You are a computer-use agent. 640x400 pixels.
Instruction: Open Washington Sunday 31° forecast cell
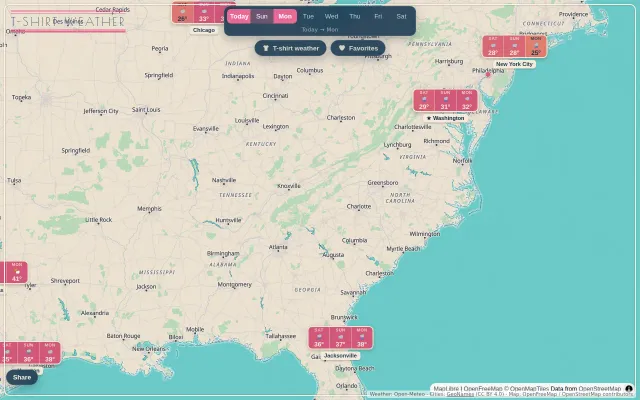point(445,100)
